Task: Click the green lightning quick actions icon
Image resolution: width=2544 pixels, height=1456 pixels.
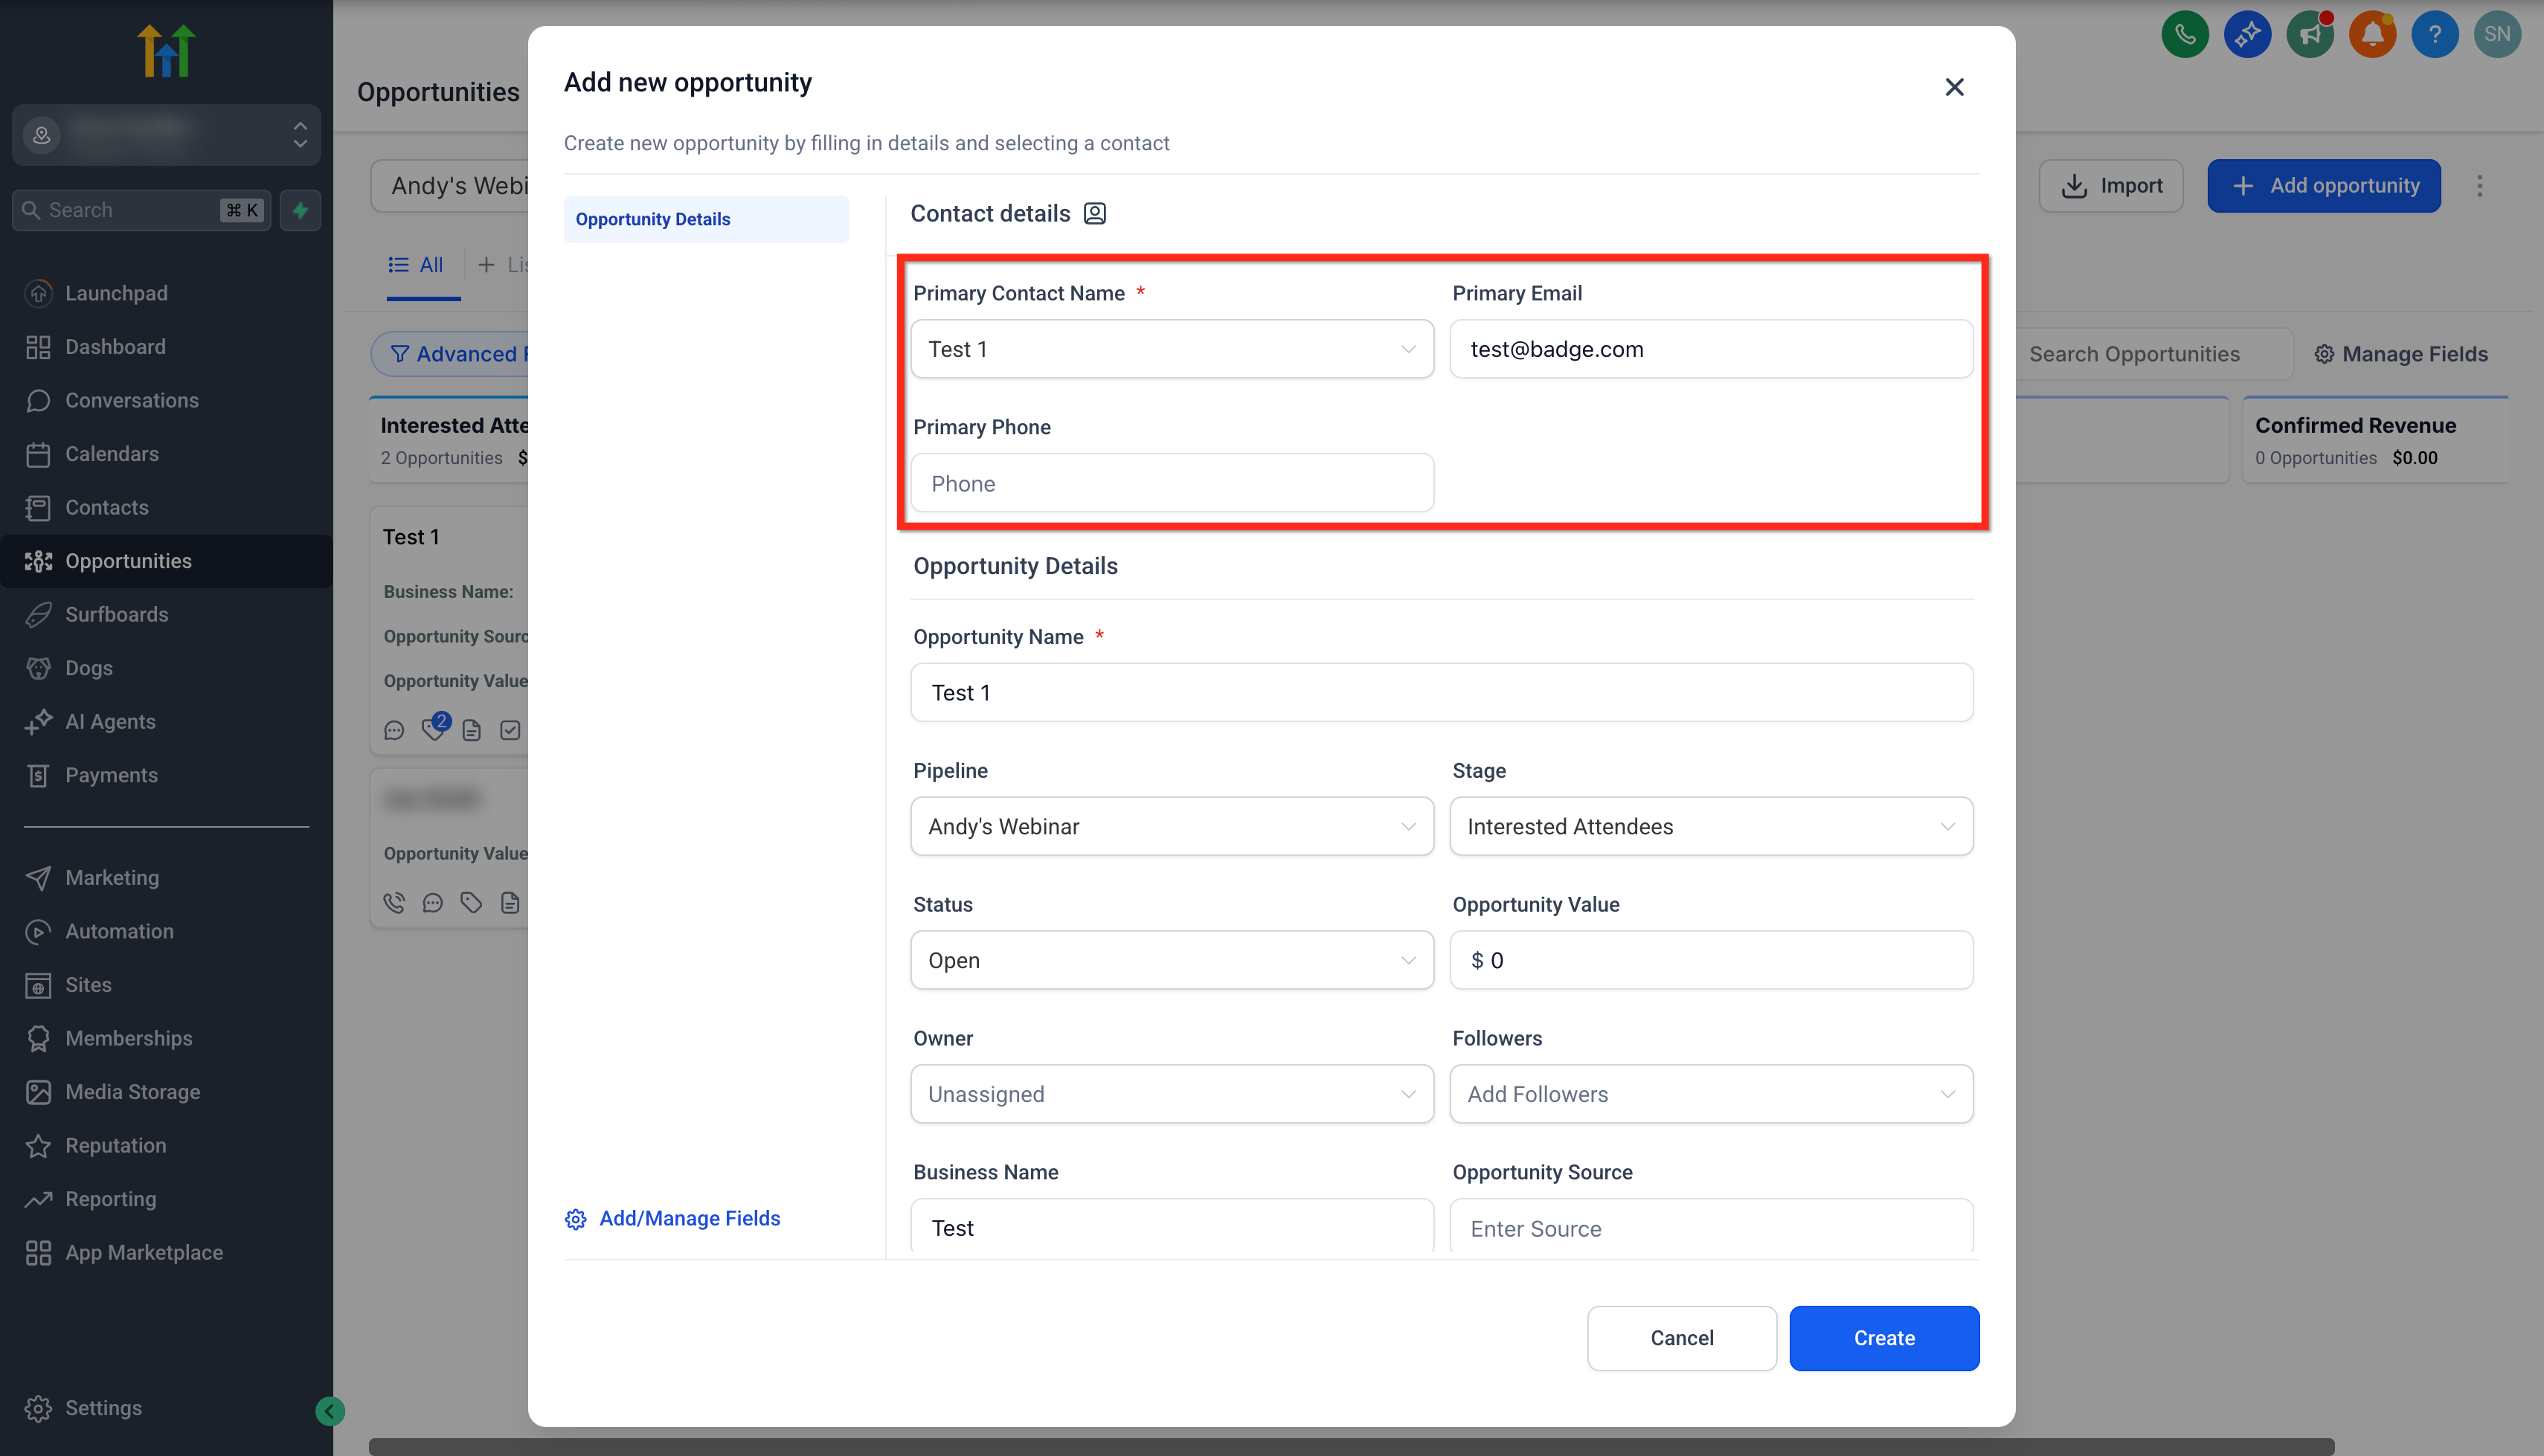Action: pyautogui.click(x=300, y=210)
